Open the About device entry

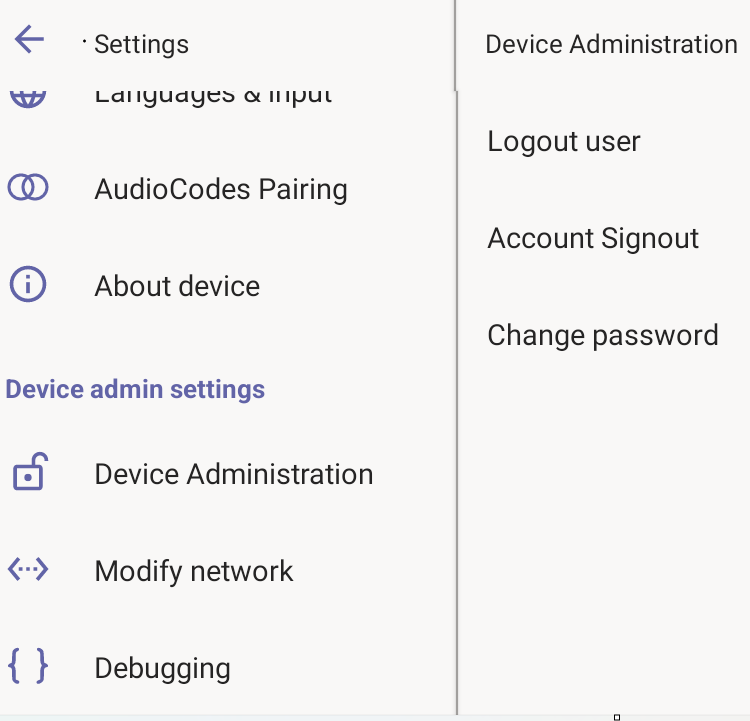tap(228, 286)
